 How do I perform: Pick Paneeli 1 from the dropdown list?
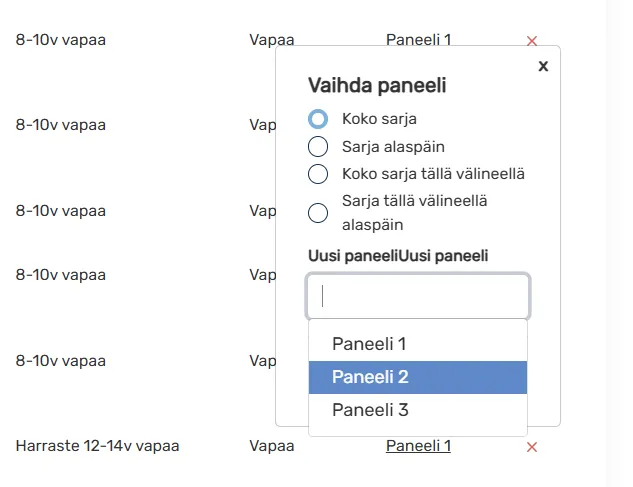(x=418, y=344)
